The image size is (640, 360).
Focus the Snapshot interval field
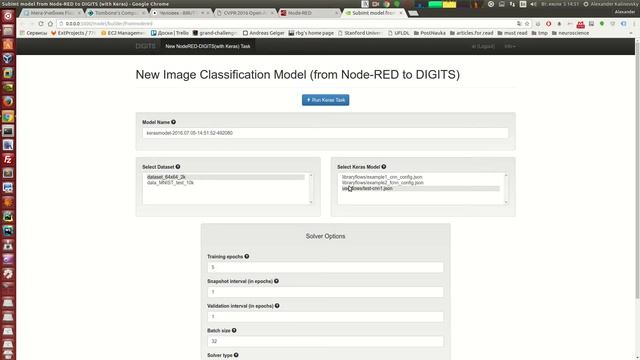coord(325,292)
